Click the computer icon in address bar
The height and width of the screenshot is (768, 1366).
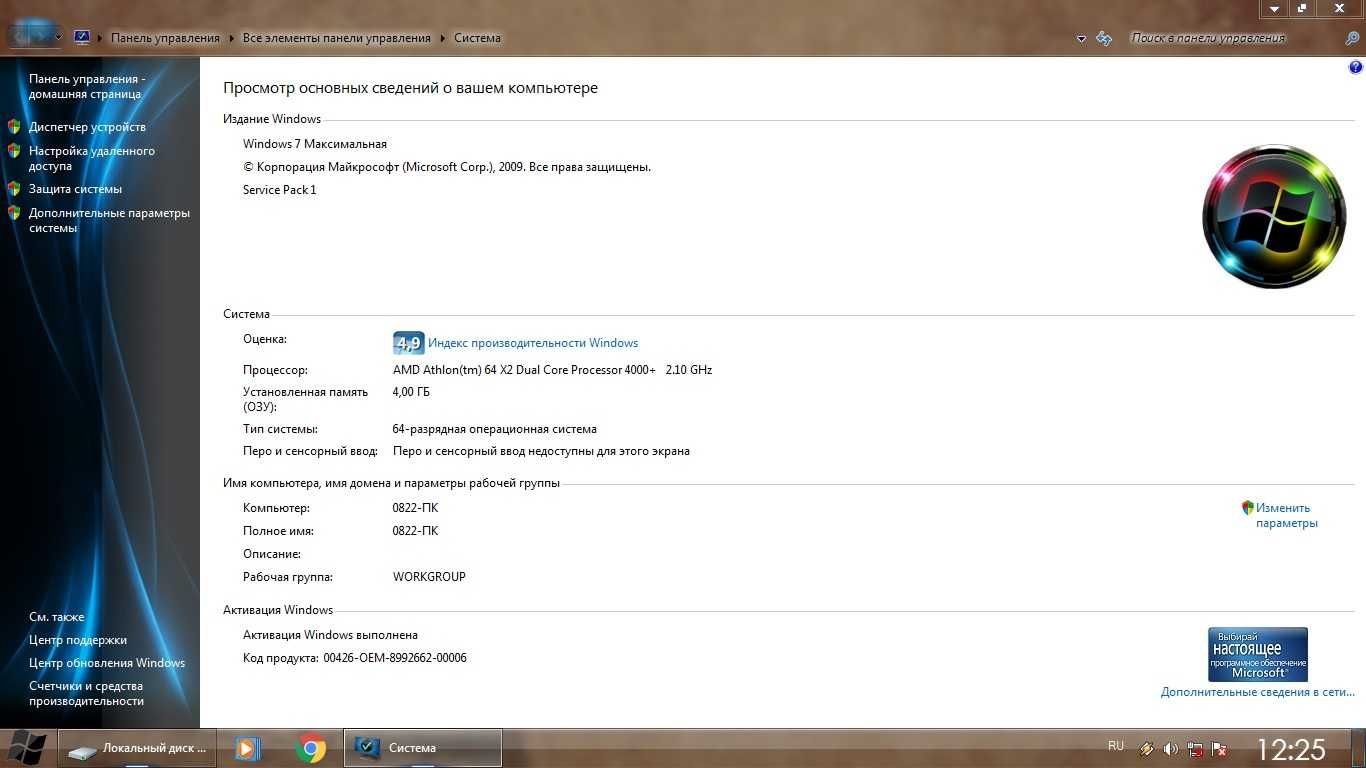click(x=82, y=38)
